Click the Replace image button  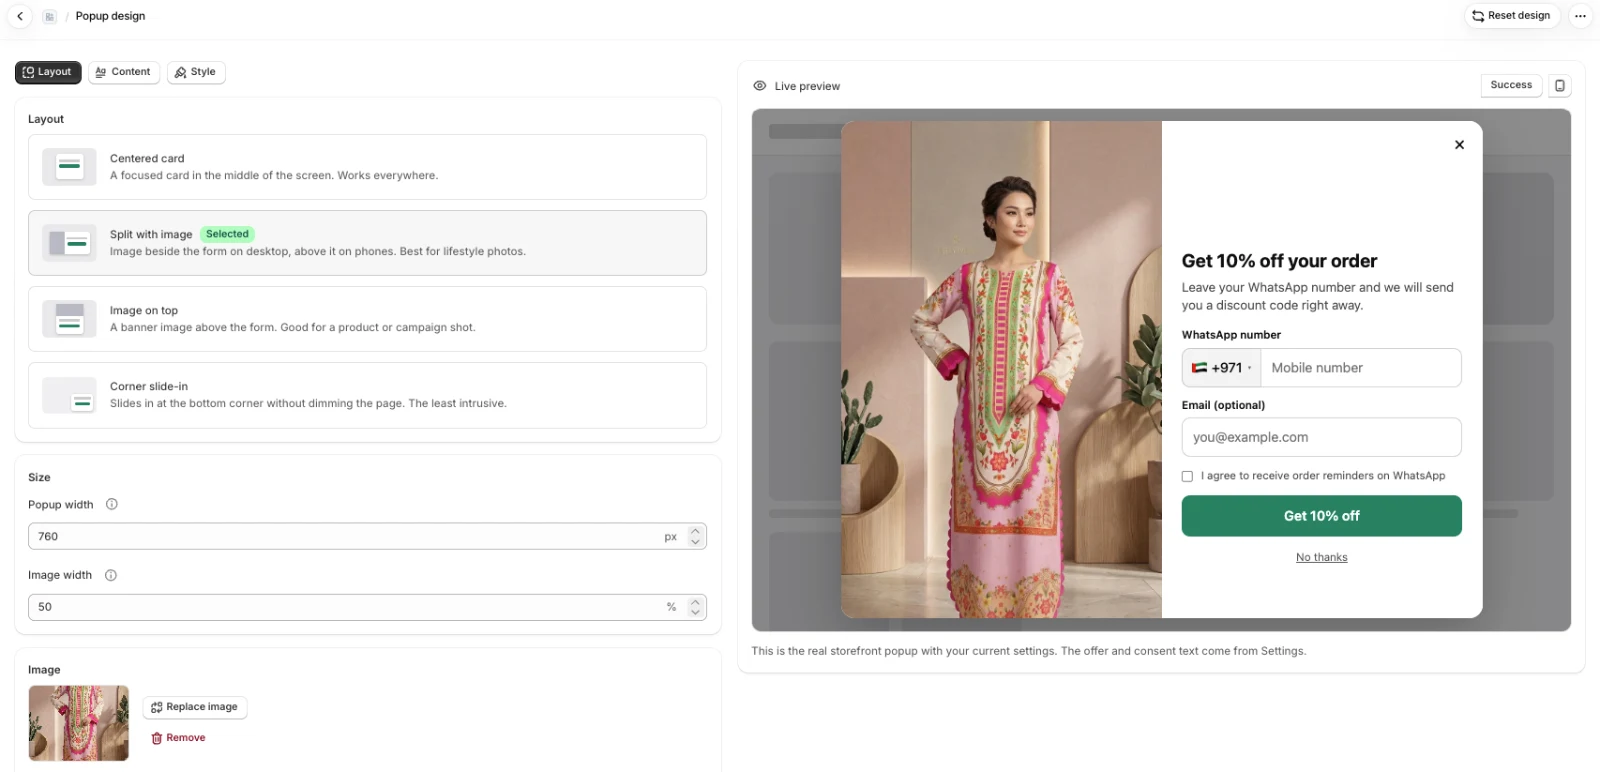[195, 707]
